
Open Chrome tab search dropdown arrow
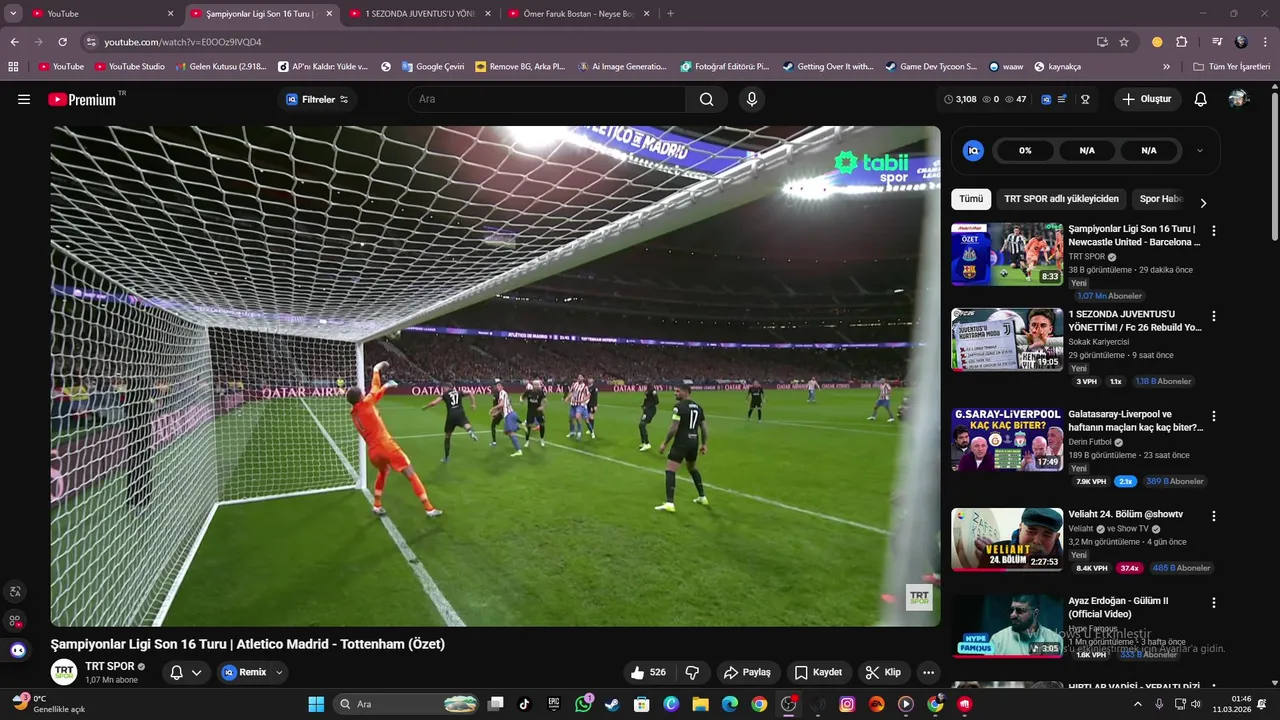13,13
